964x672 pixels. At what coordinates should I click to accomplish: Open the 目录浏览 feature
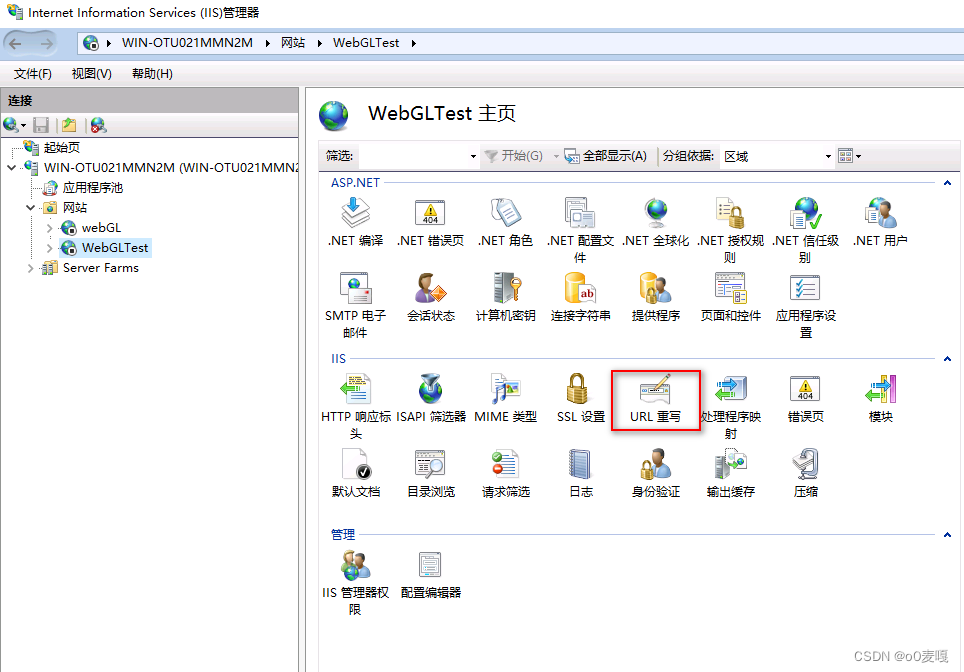coord(430,473)
